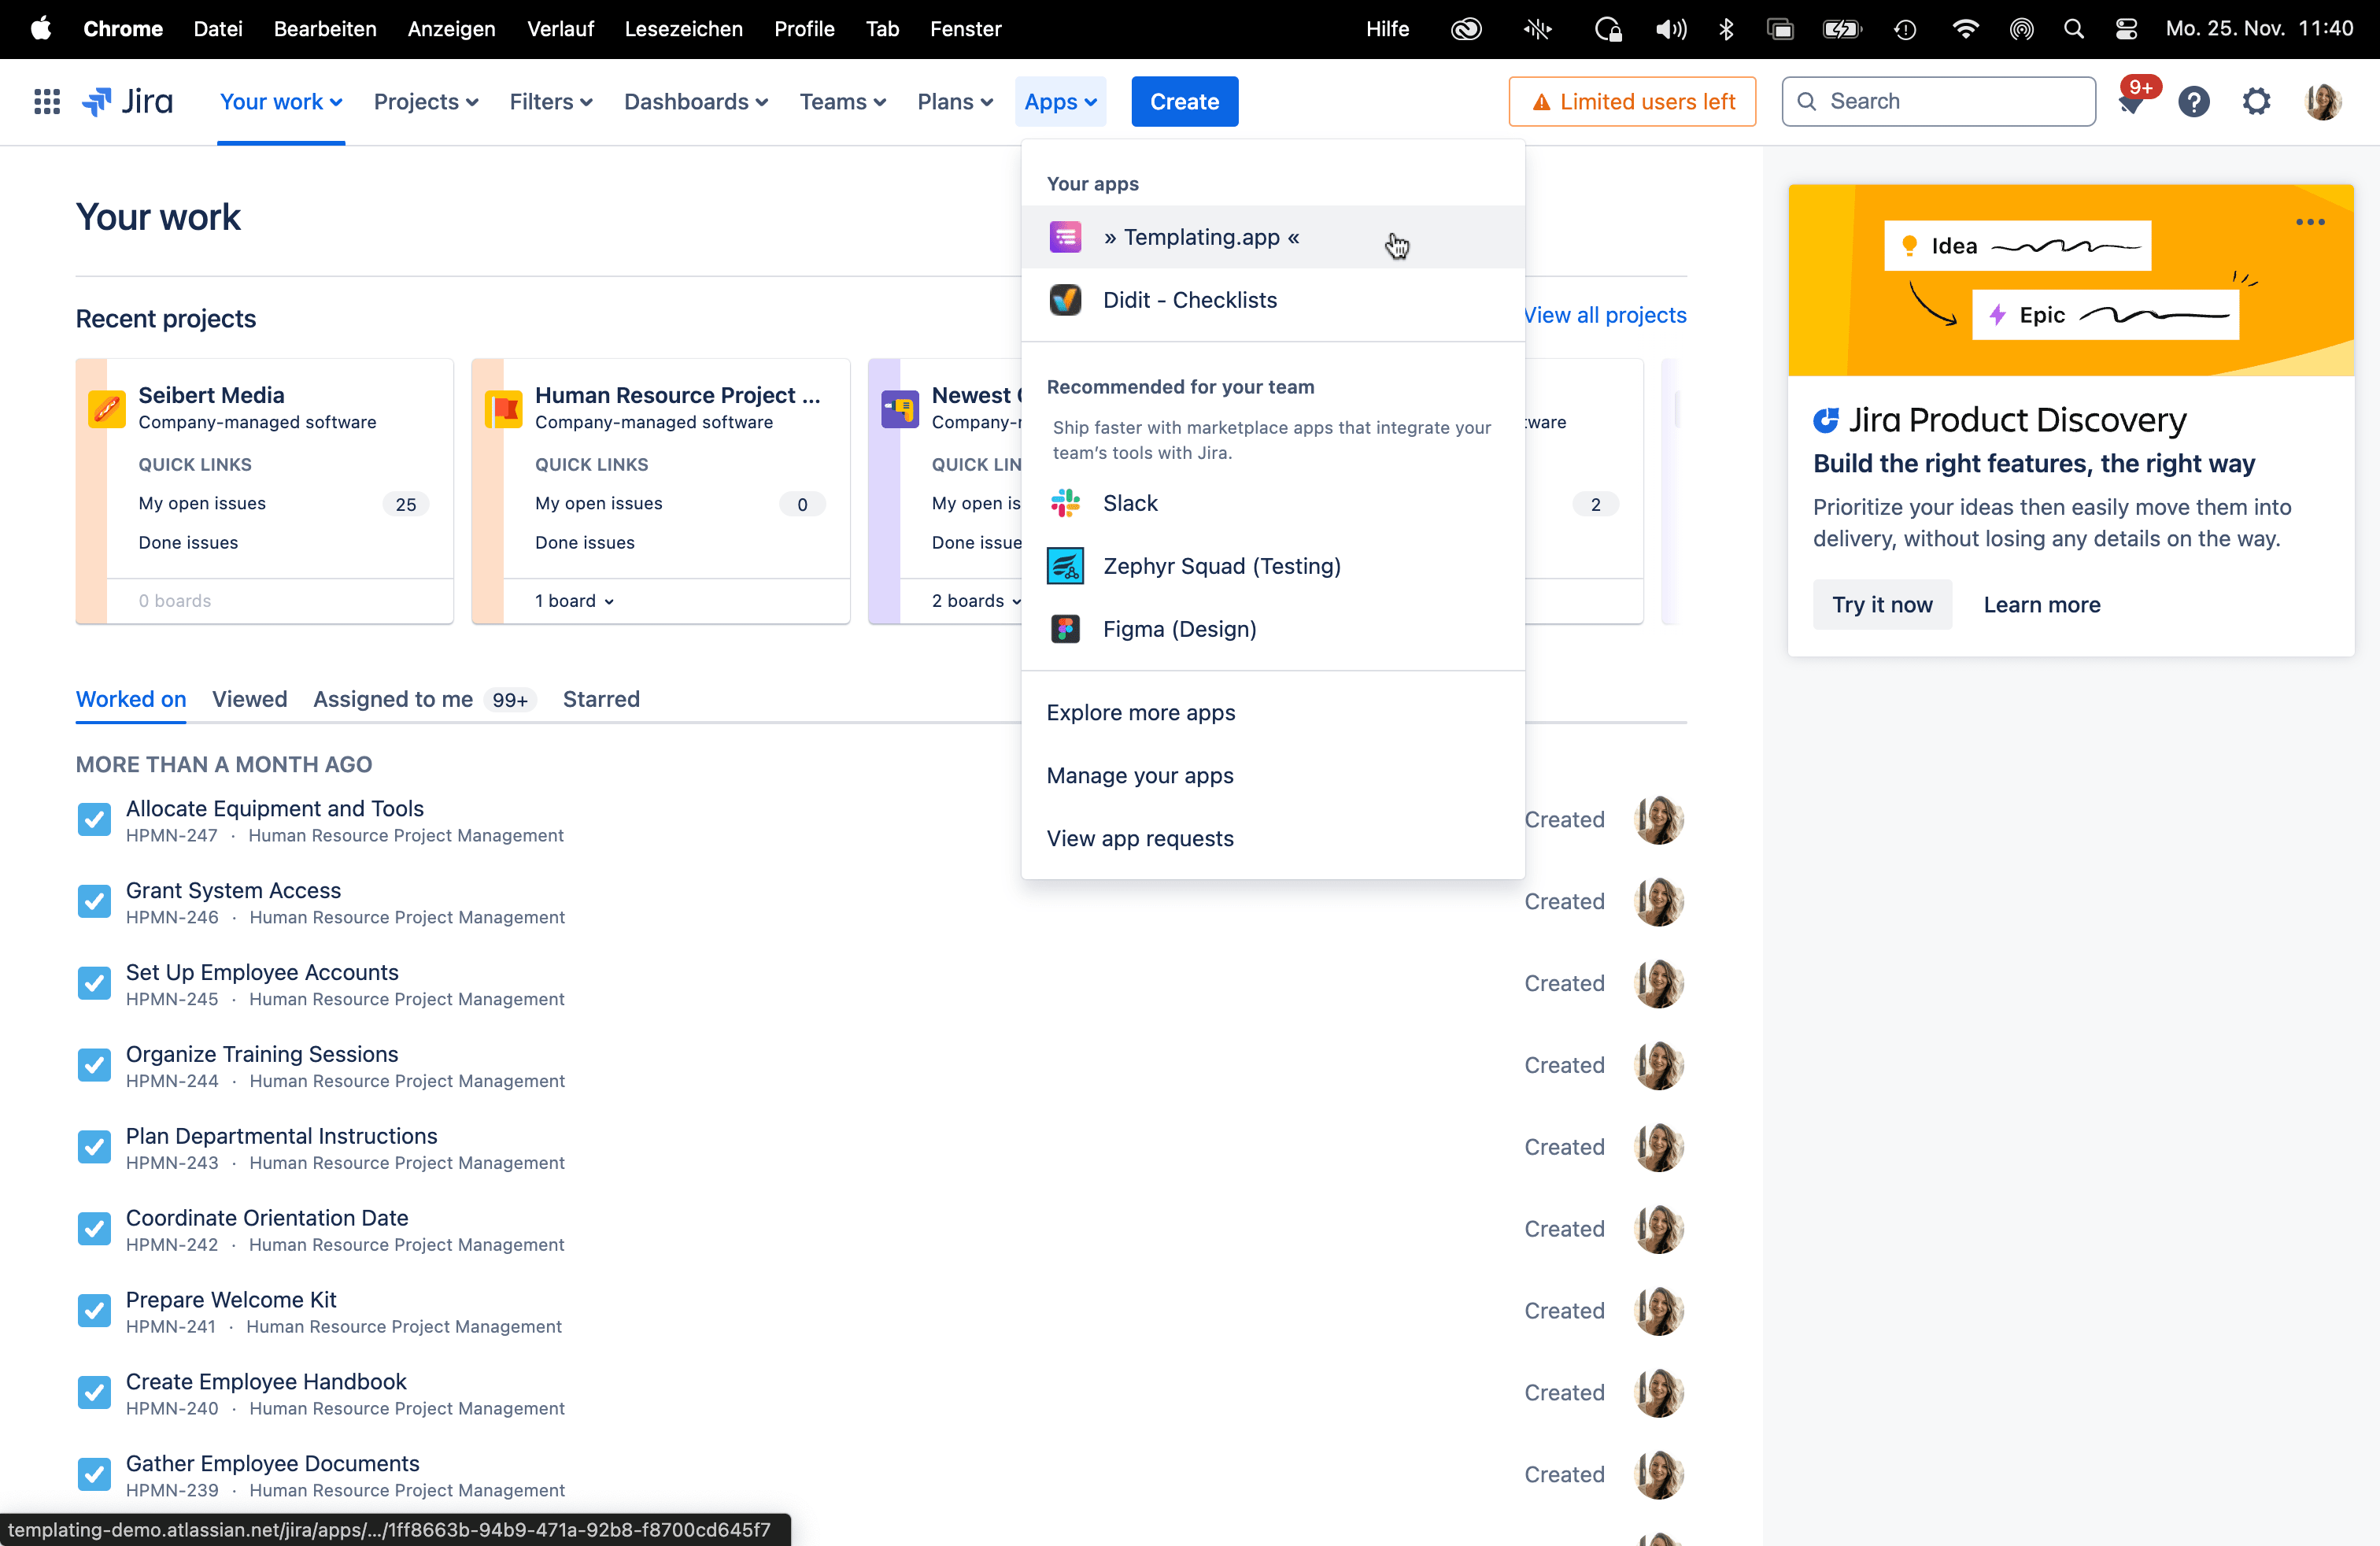The width and height of the screenshot is (2380, 1546).
Task: Open the Didit - Checklists app icon
Action: pyautogui.click(x=1065, y=300)
